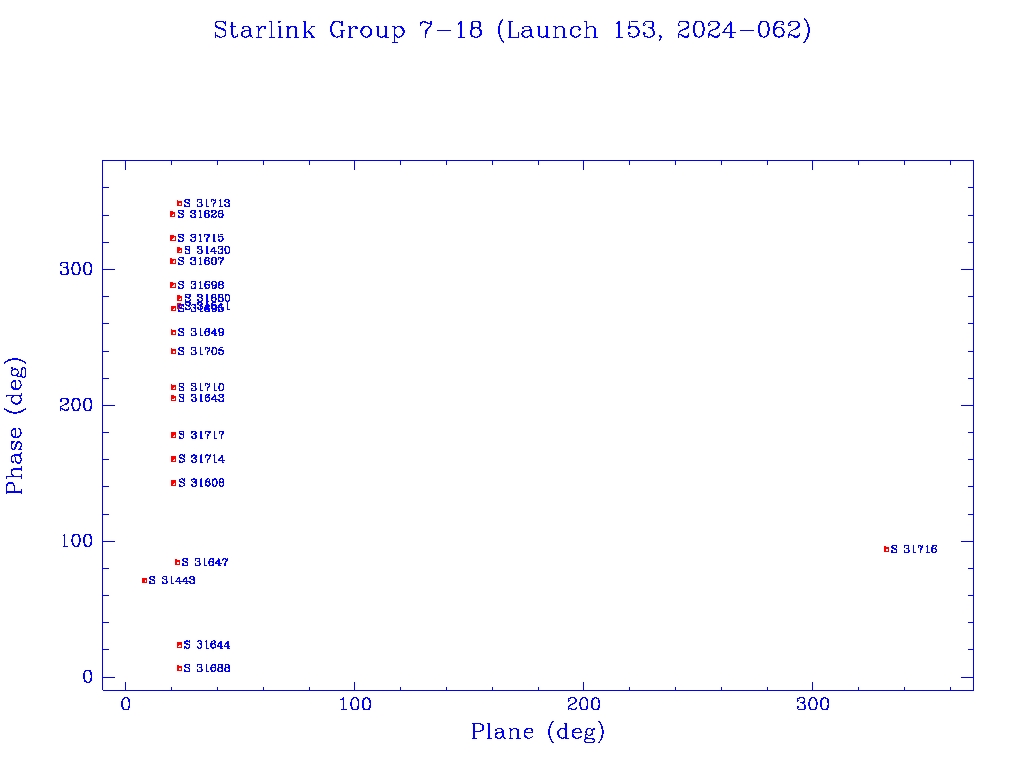1024x768 pixels.
Task: Select the S 31644 label
Action: (206, 645)
